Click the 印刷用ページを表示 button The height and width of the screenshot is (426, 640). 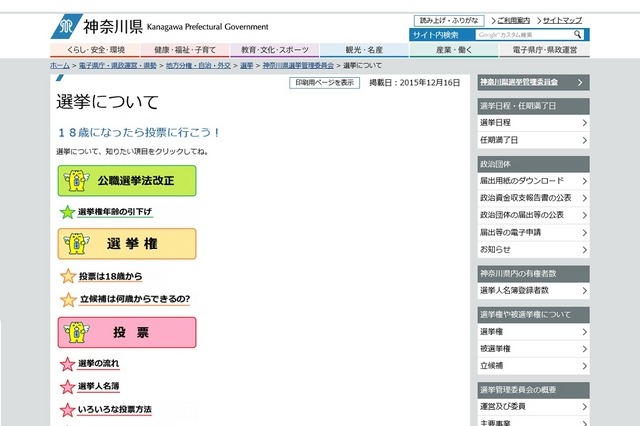pyautogui.click(x=324, y=83)
